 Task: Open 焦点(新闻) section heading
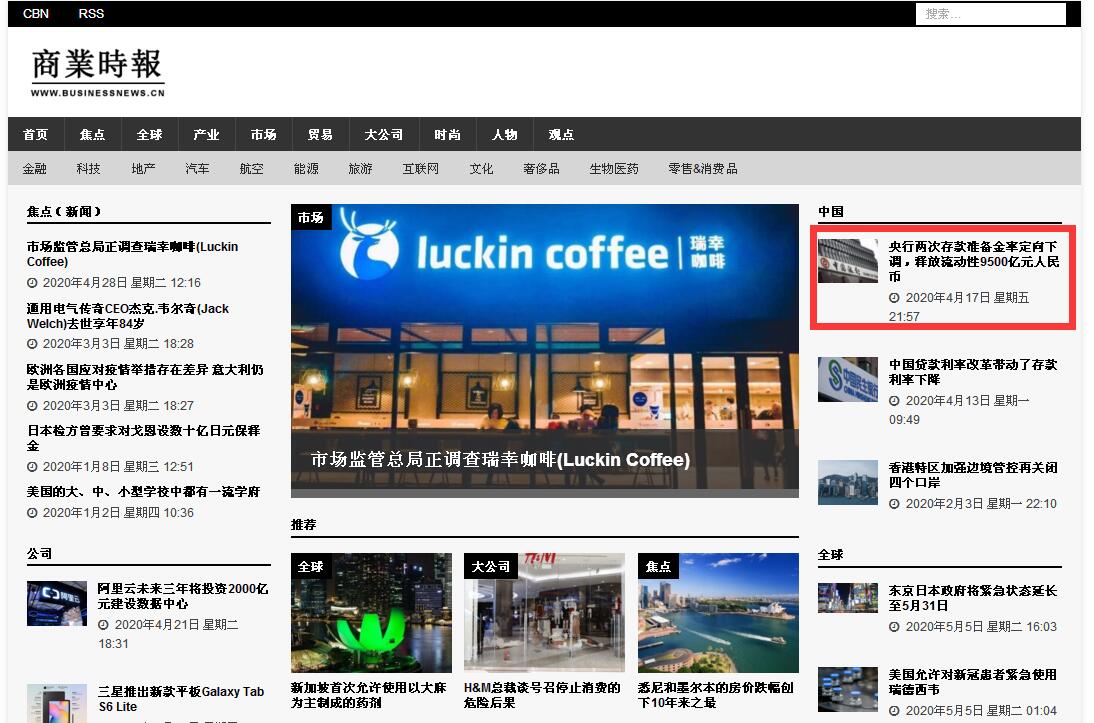tap(63, 211)
